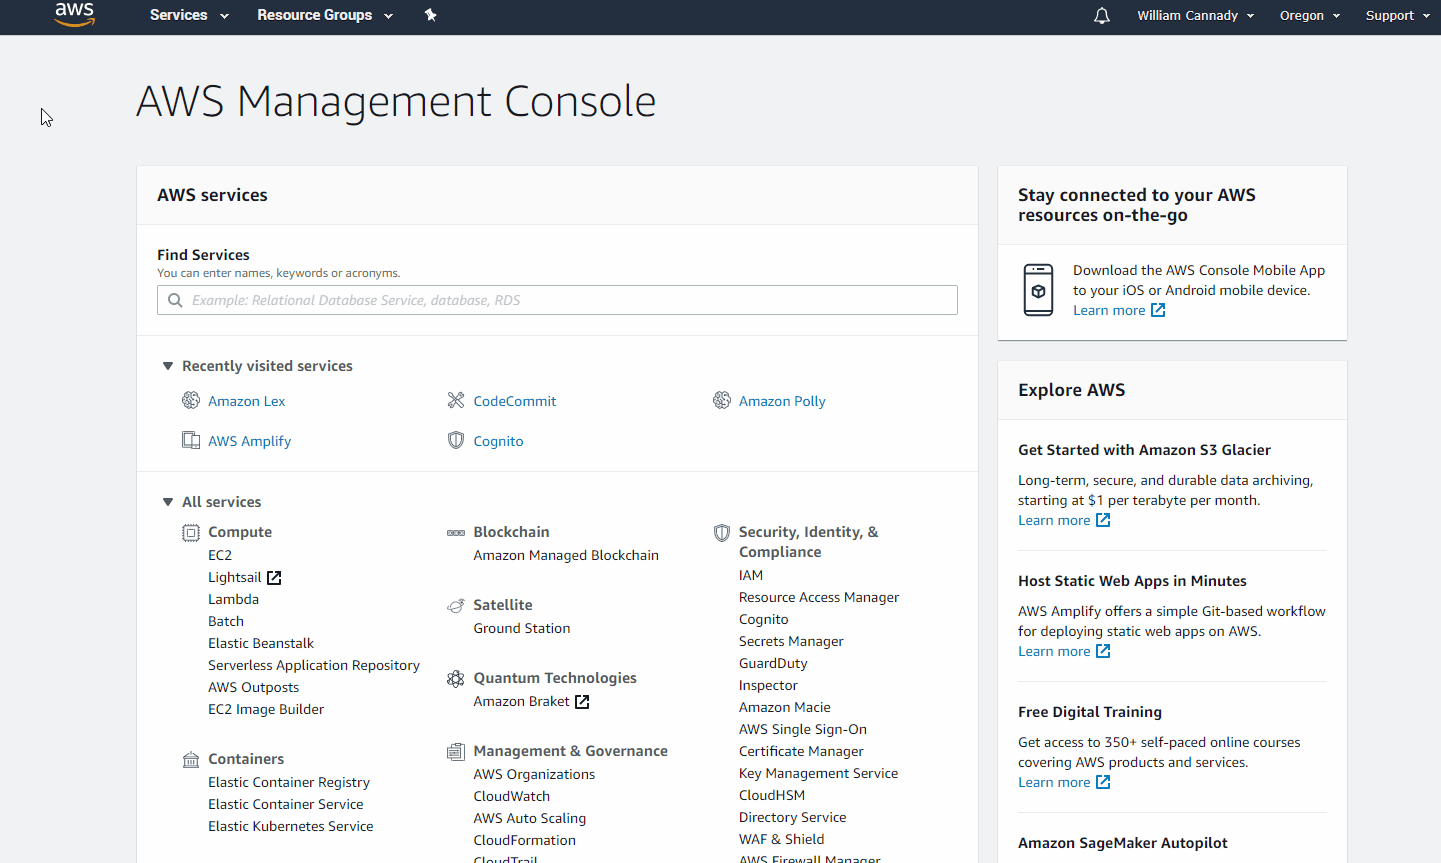Click the Quantum Technologies category icon
Screen dimensions: 1441x863
(456, 679)
